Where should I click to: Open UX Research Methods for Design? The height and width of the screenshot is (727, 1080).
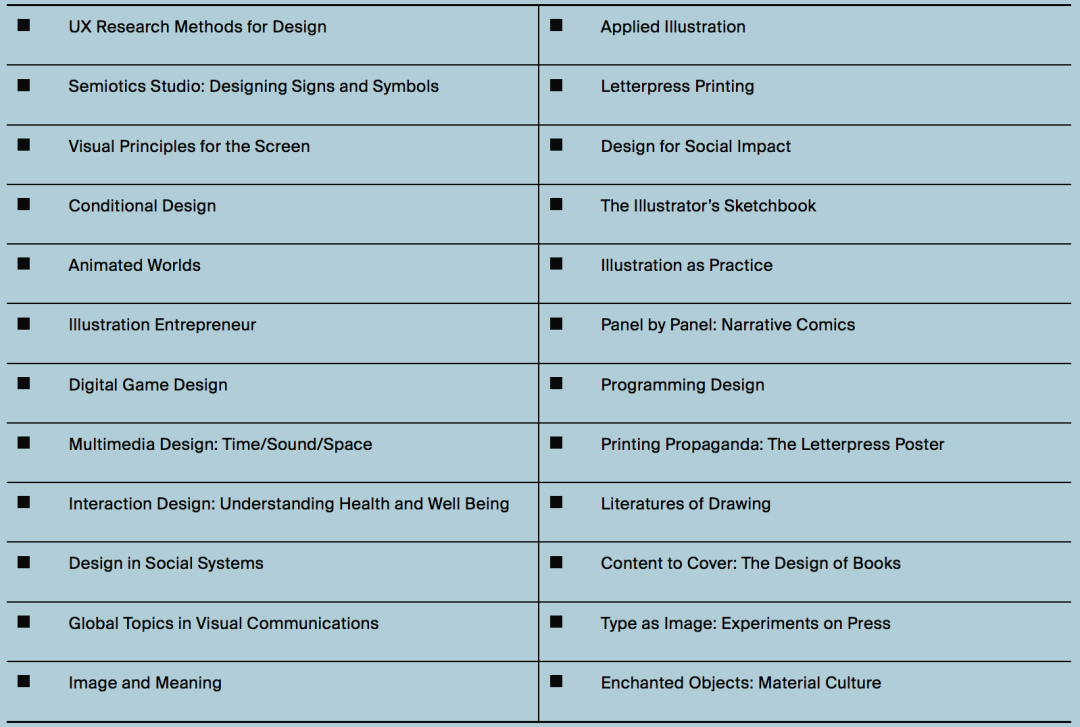[197, 27]
